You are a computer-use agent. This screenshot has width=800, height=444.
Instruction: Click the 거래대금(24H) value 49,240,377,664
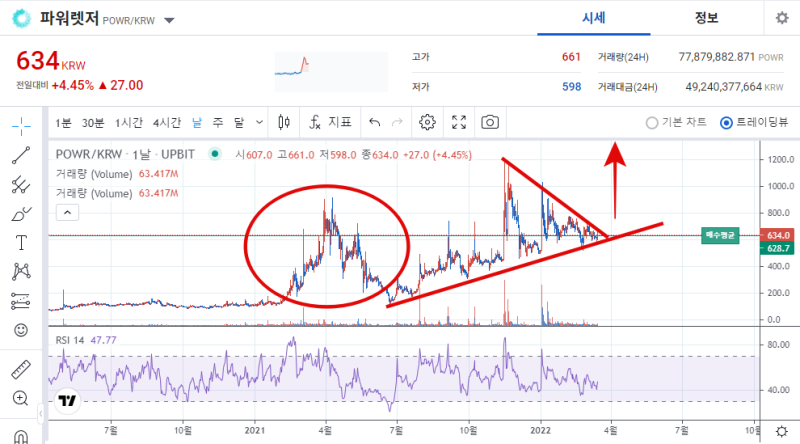[723, 87]
